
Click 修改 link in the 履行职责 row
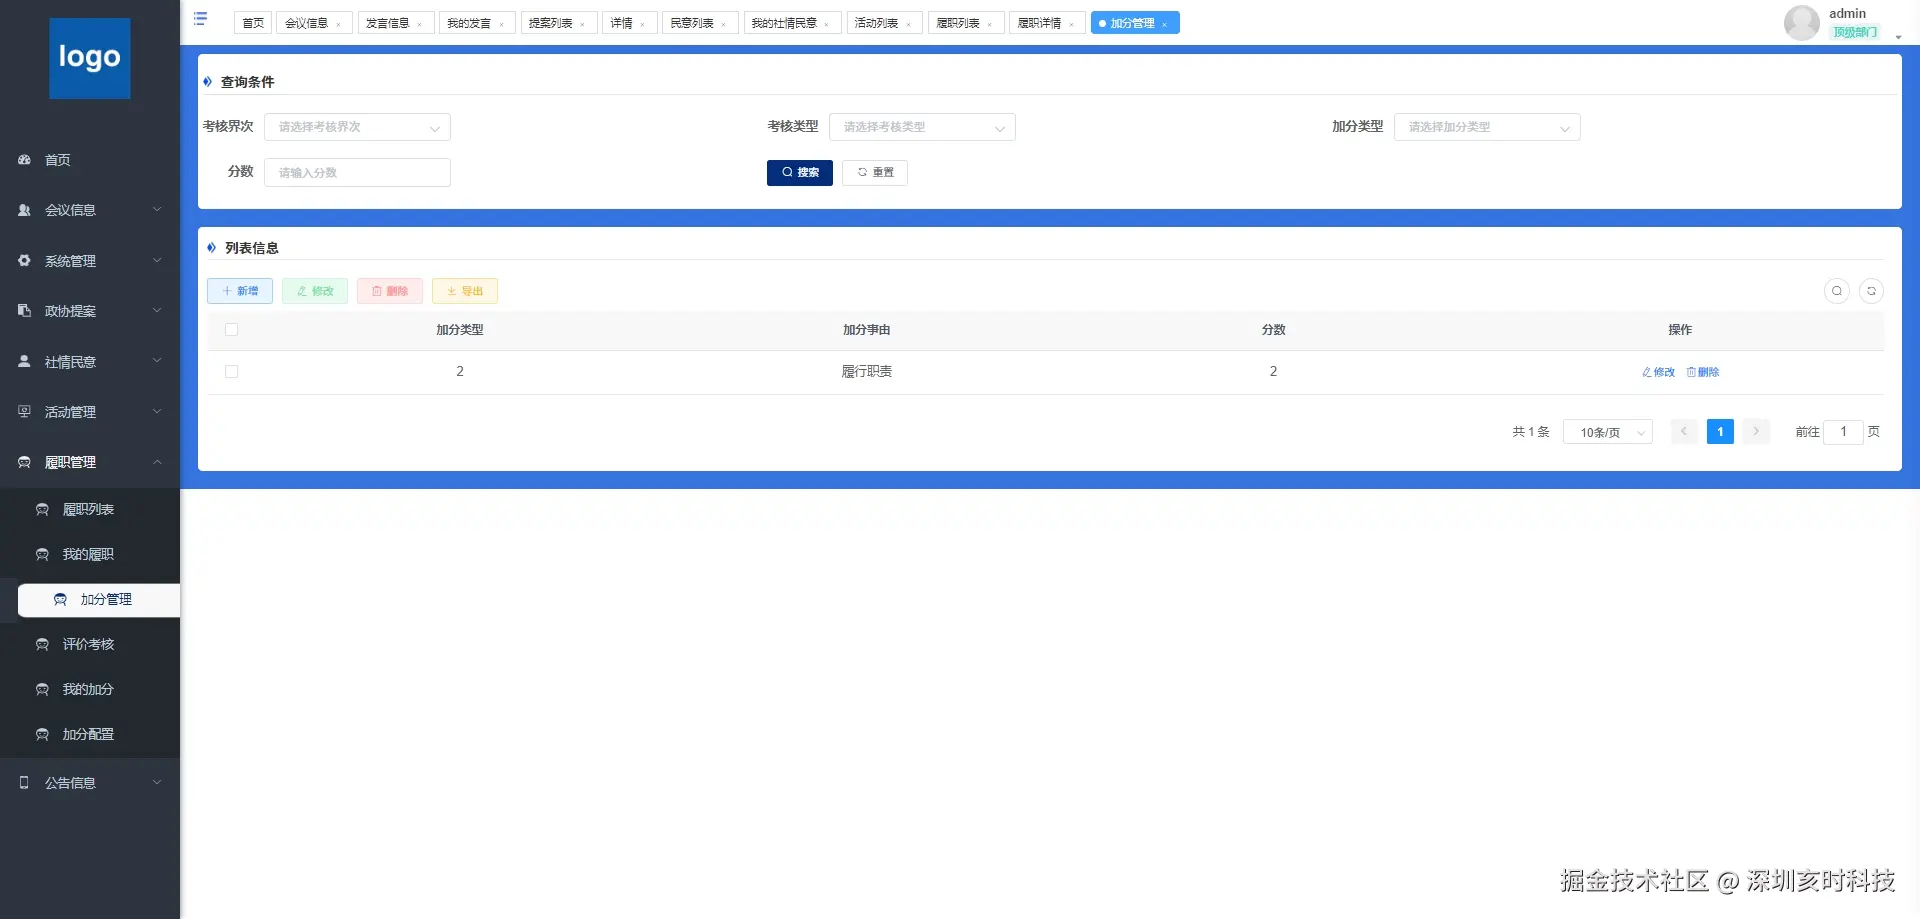[1658, 372]
